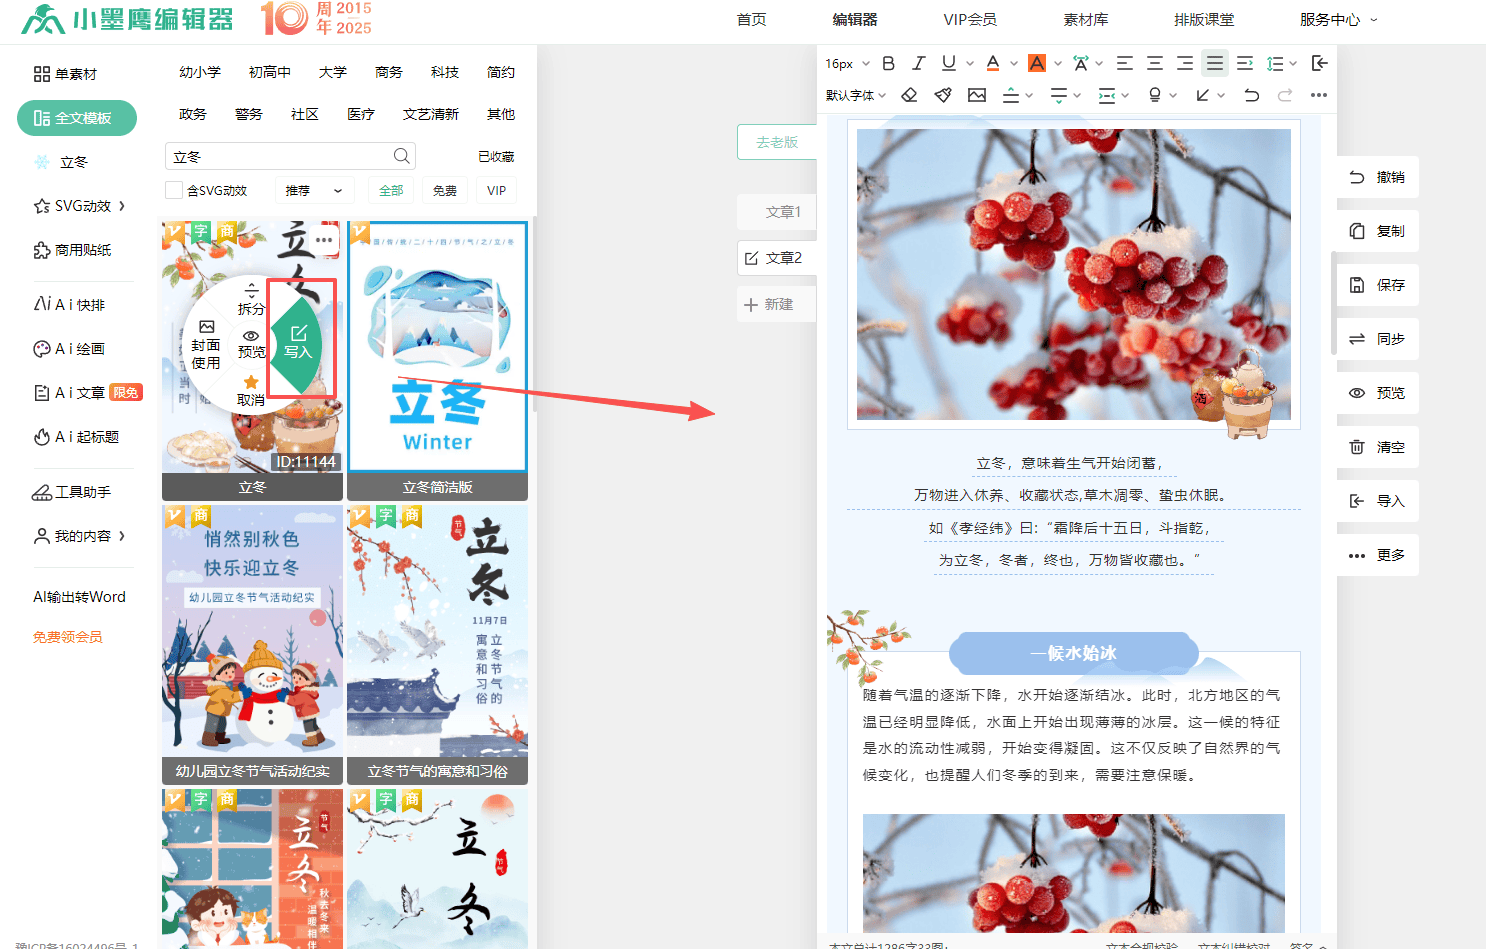Toggle justify text alignment
Screen dimensions: 1486x949
coord(1214,63)
